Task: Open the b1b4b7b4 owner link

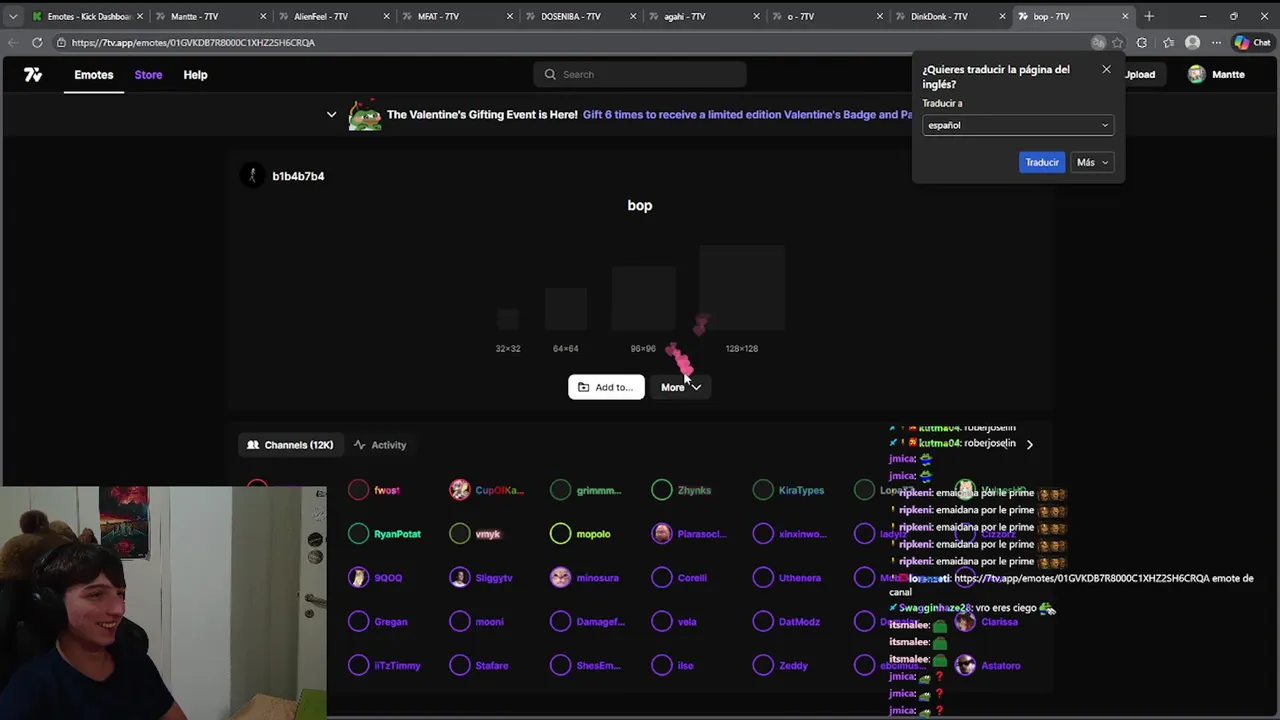Action: click(x=298, y=176)
